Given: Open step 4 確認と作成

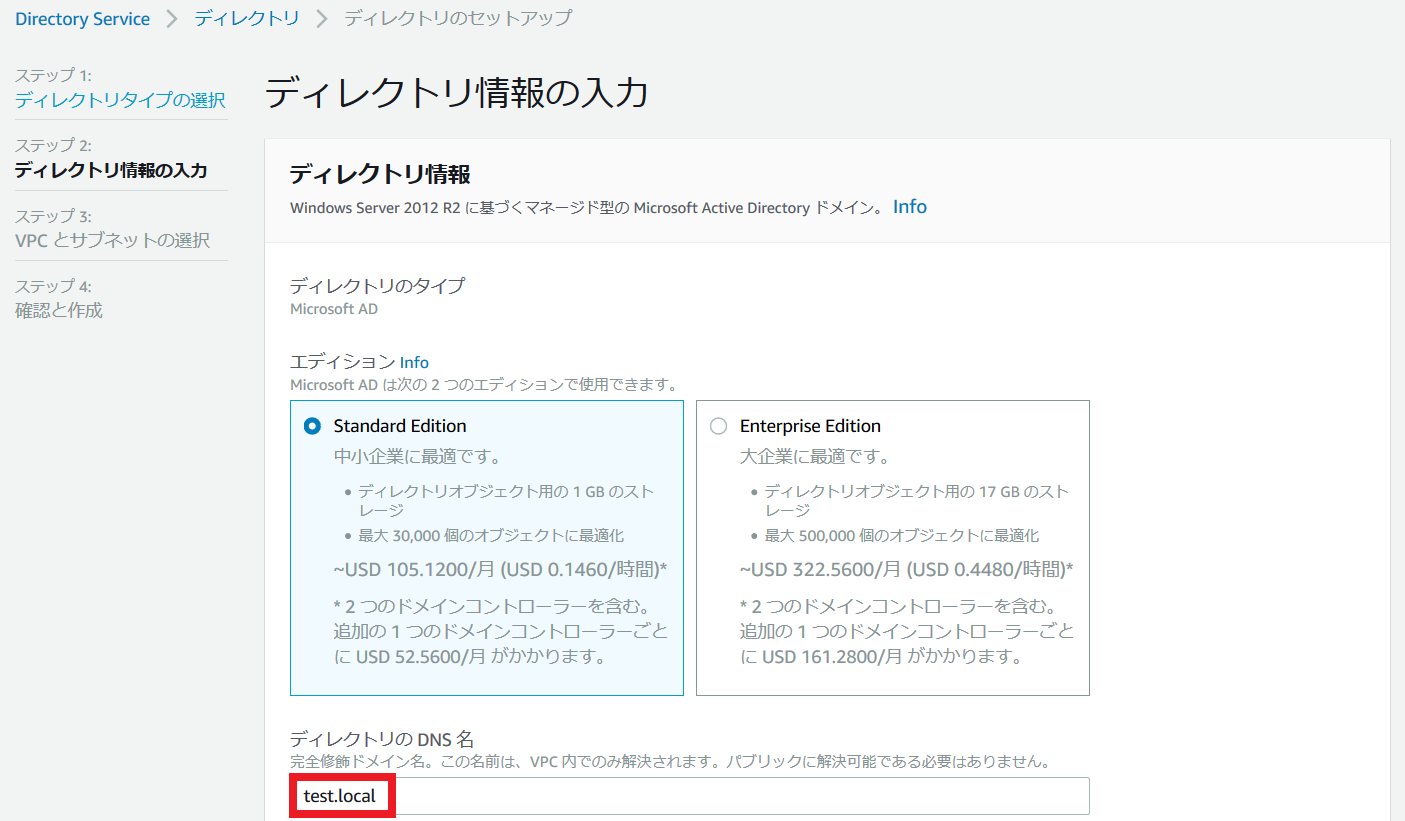Looking at the screenshot, I should tap(59, 310).
